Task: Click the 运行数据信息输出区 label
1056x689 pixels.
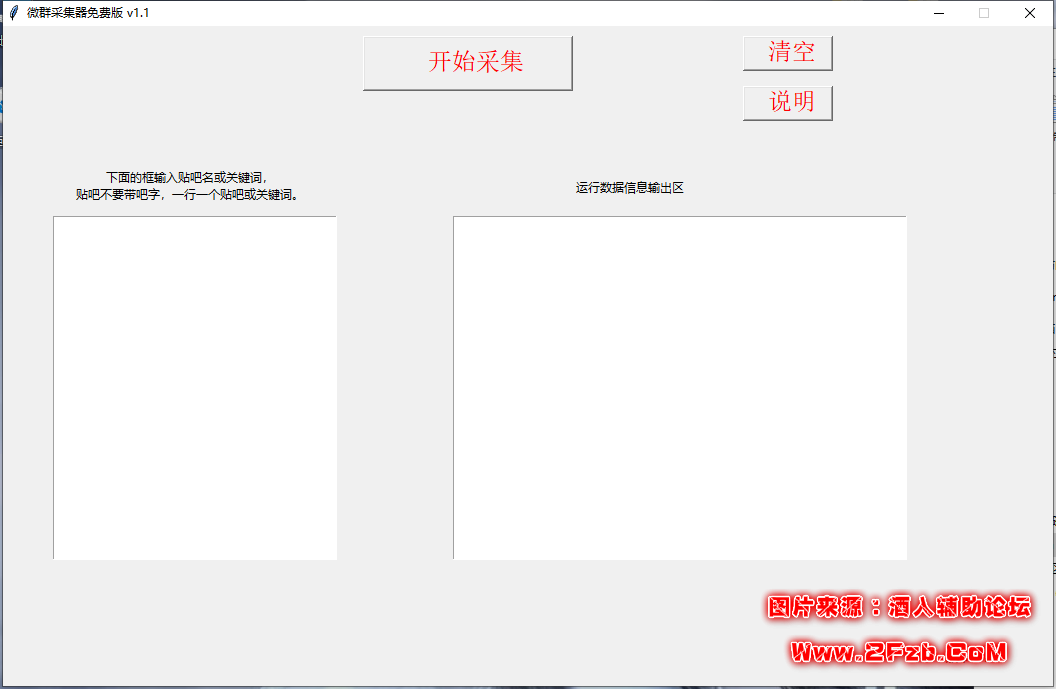Action: 630,188
